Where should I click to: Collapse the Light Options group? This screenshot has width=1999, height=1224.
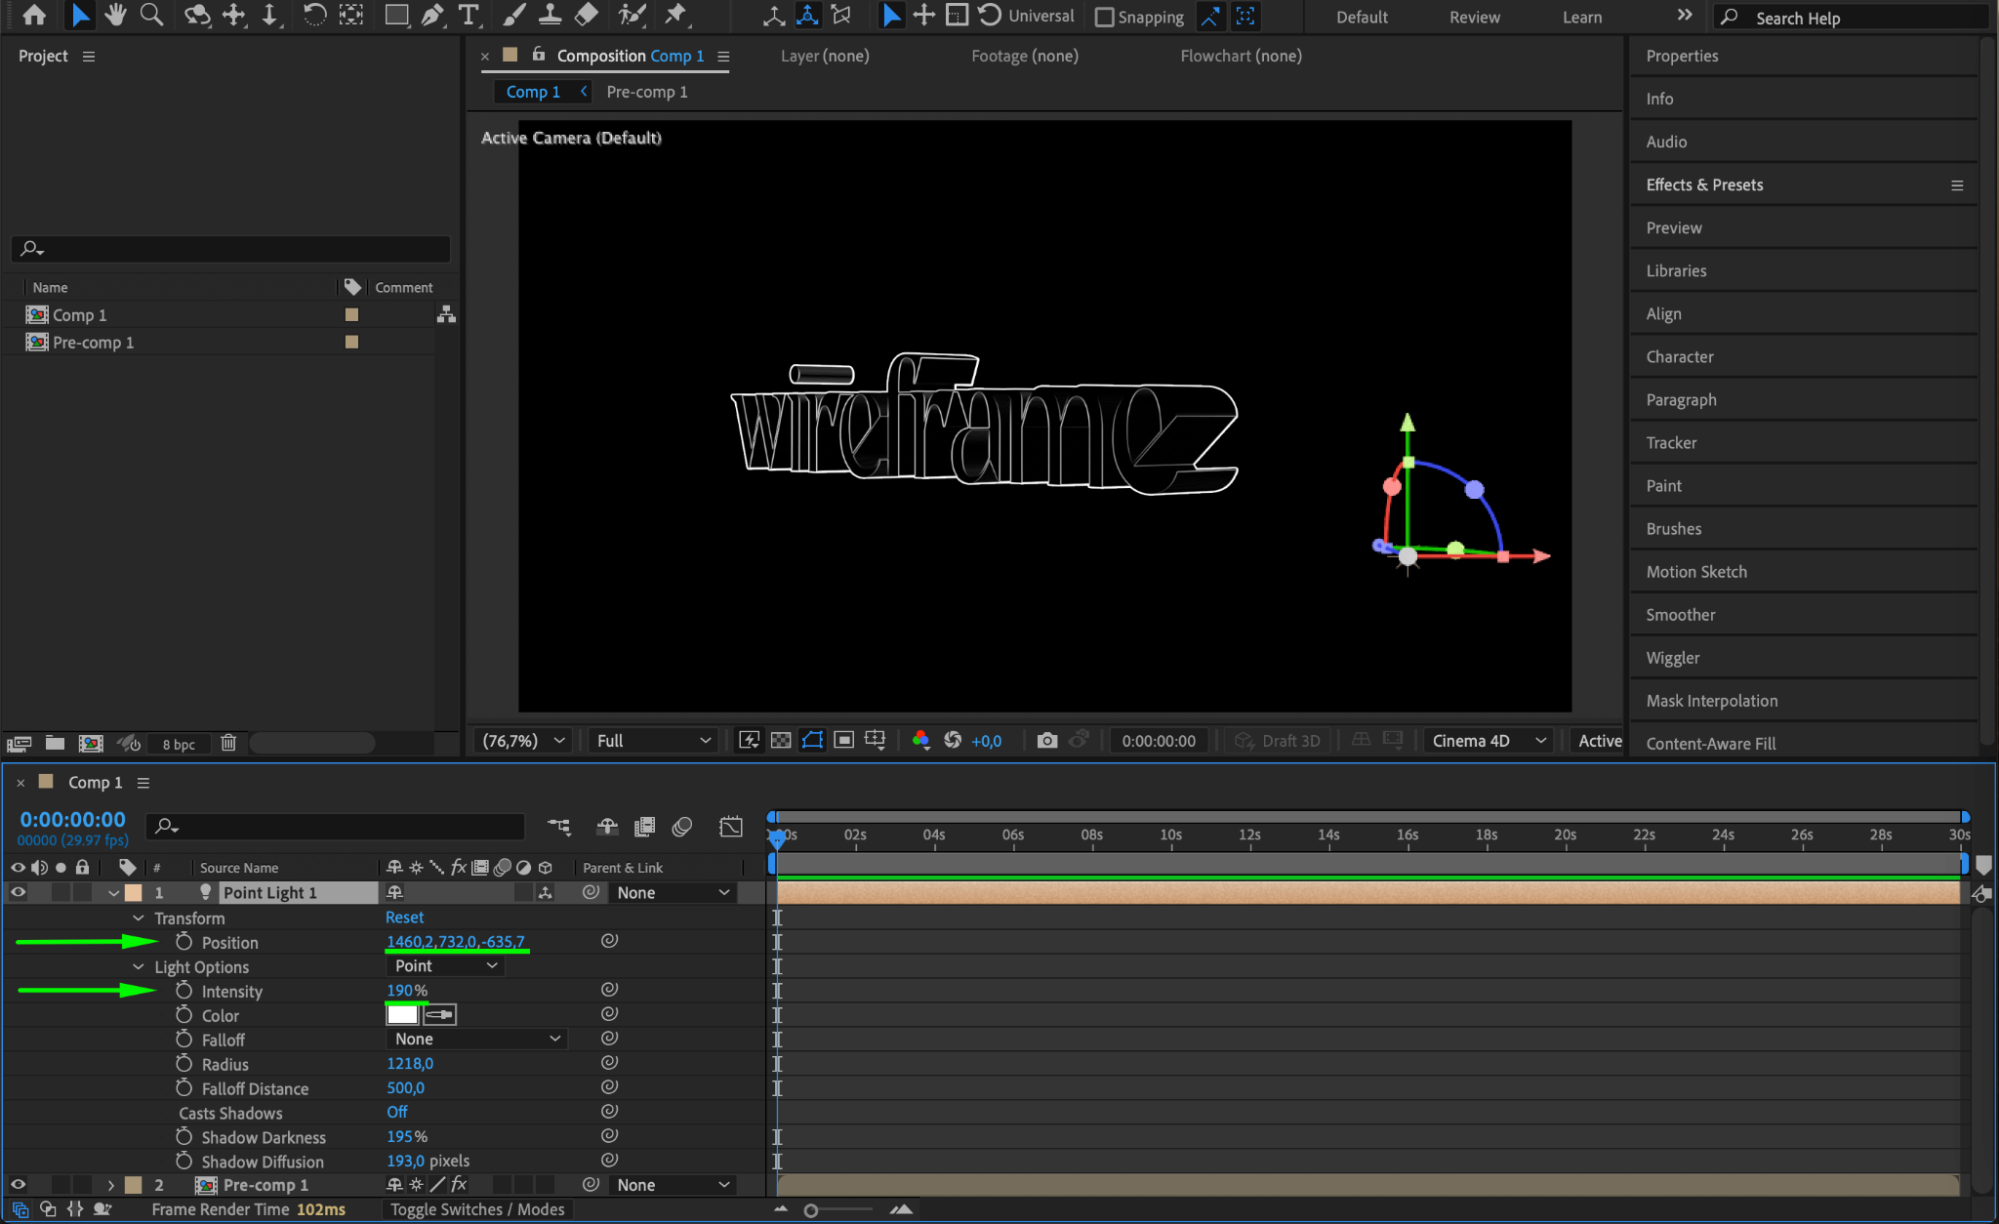pyautogui.click(x=139, y=967)
